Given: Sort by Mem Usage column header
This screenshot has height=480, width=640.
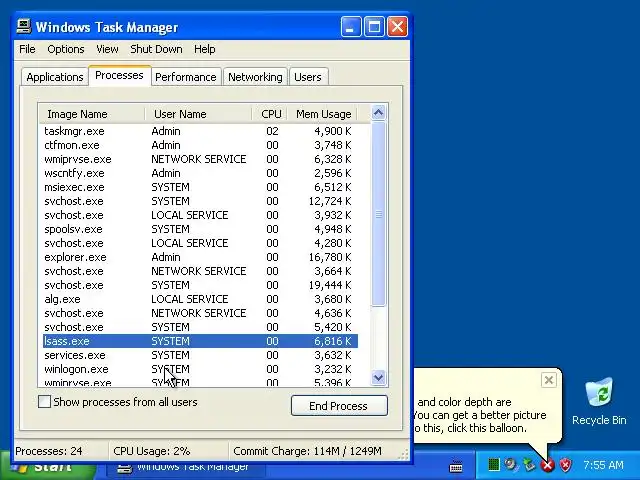Looking at the screenshot, I should coord(322,114).
